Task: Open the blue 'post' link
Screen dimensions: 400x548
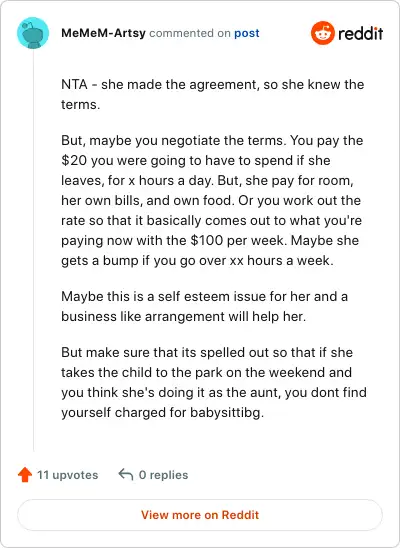Action: tap(247, 33)
